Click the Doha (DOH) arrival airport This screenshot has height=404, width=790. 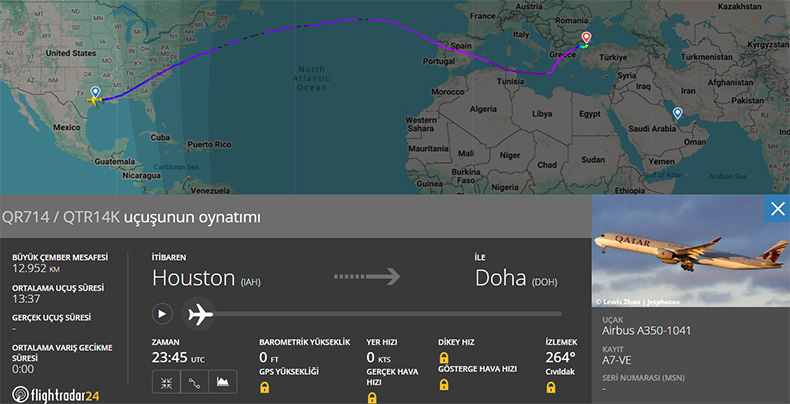(514, 278)
